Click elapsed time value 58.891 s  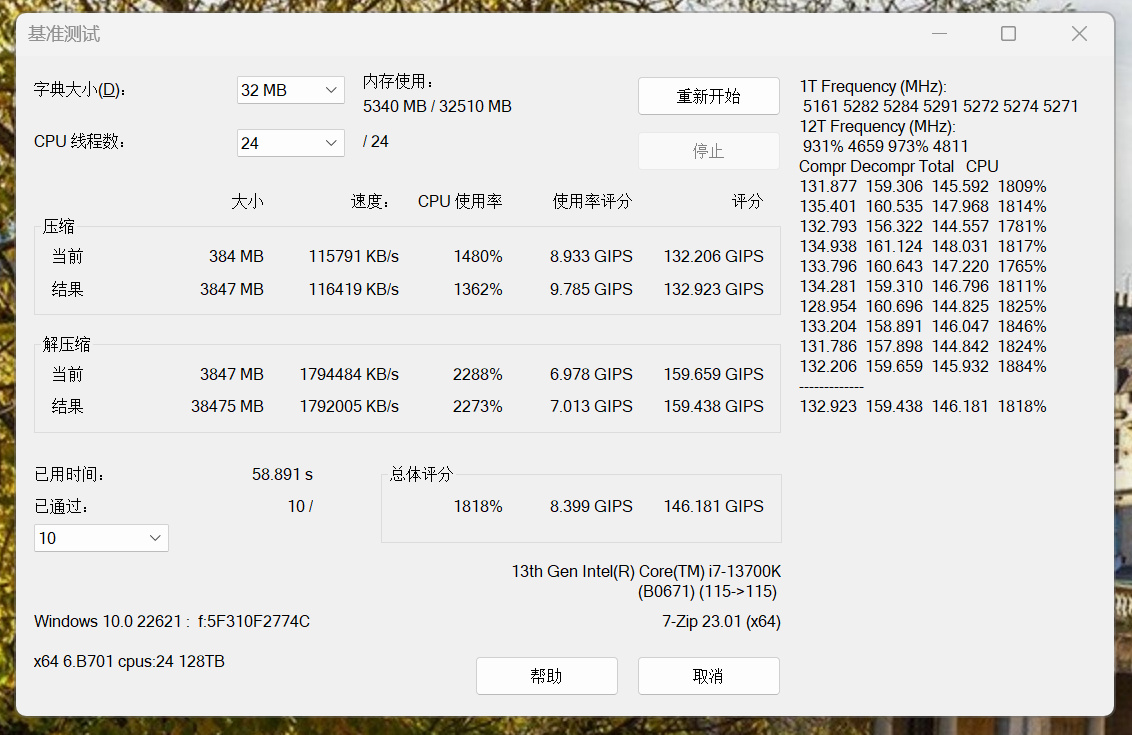(282, 474)
